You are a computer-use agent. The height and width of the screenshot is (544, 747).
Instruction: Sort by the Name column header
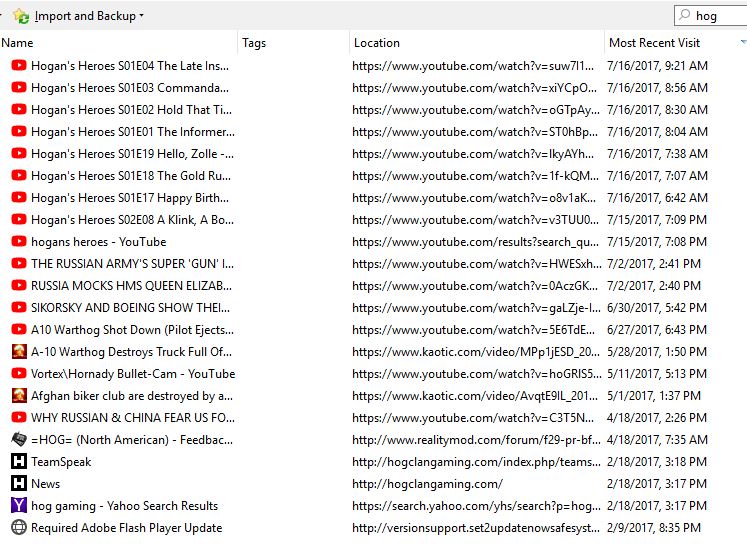[x=18, y=43]
